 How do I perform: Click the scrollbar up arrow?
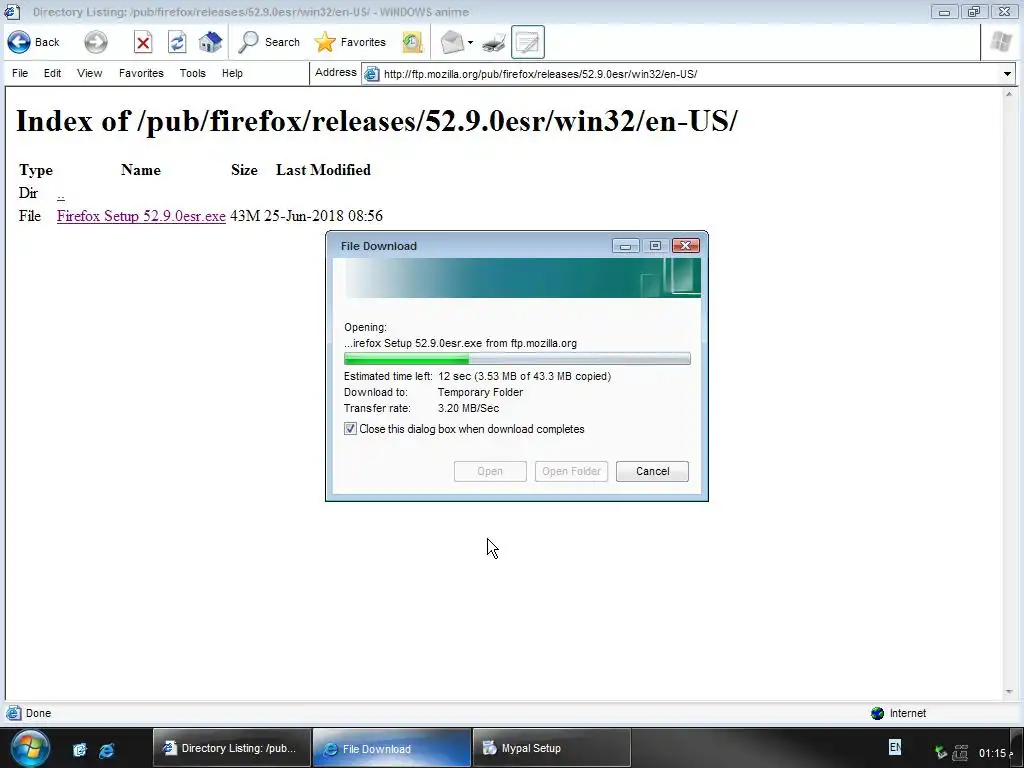tap(1009, 94)
